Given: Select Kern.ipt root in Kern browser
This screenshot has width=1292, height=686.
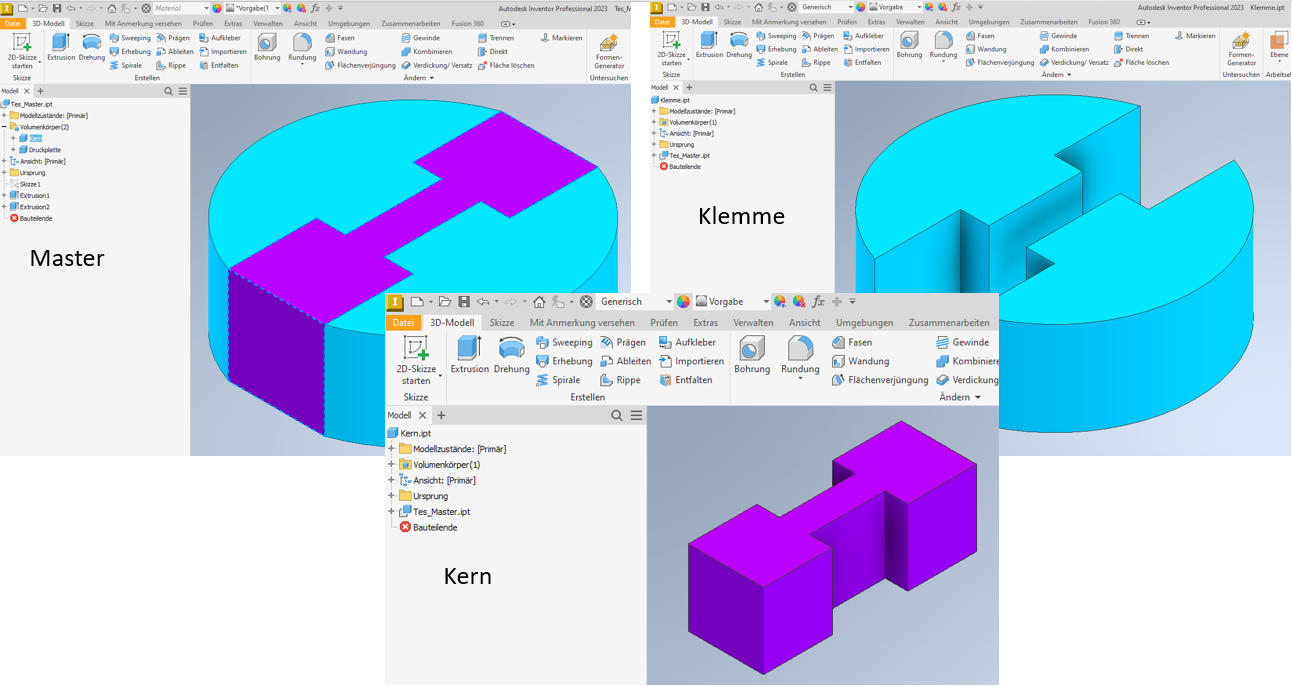Looking at the screenshot, I should click(409, 433).
